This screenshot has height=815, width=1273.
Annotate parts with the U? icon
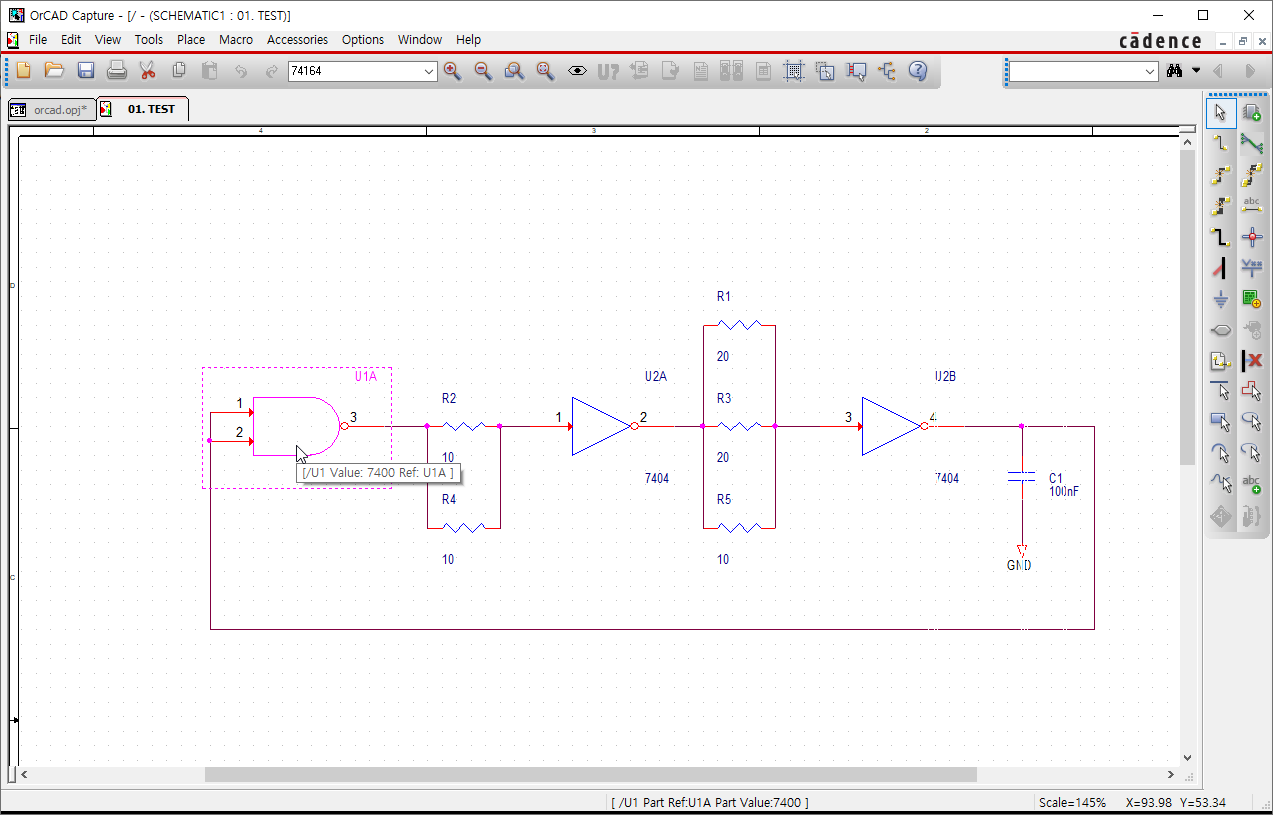608,71
